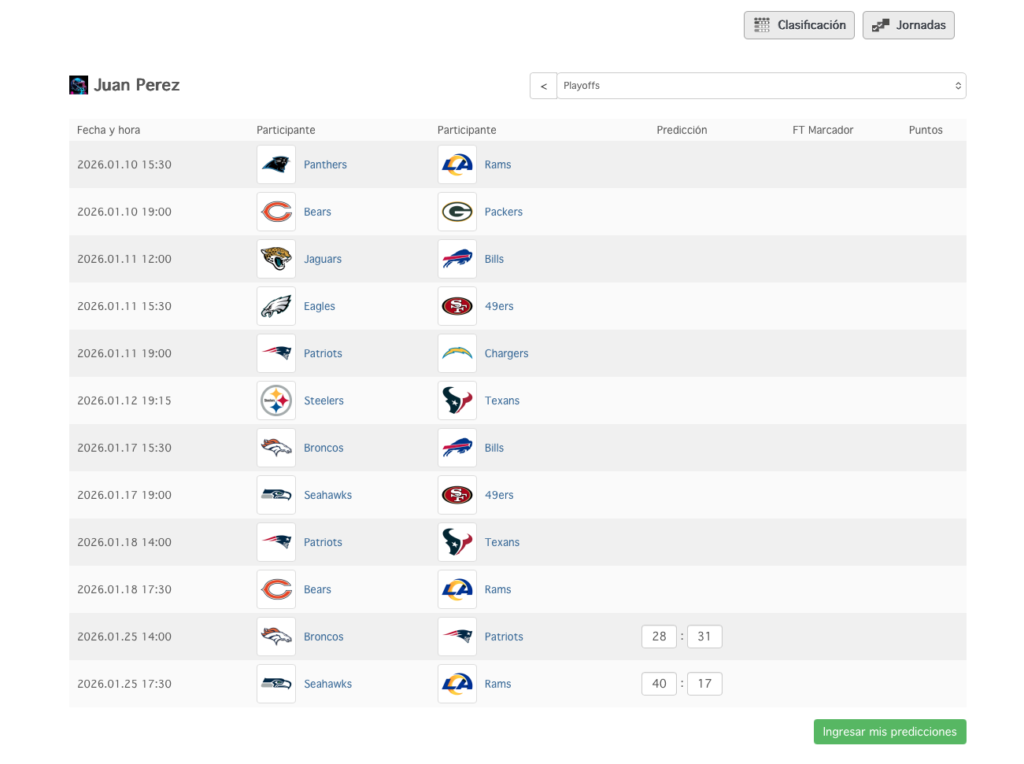The width and height of the screenshot is (1024, 764).
Task: Open the 49ers link in Eagles match
Action: [499, 306]
